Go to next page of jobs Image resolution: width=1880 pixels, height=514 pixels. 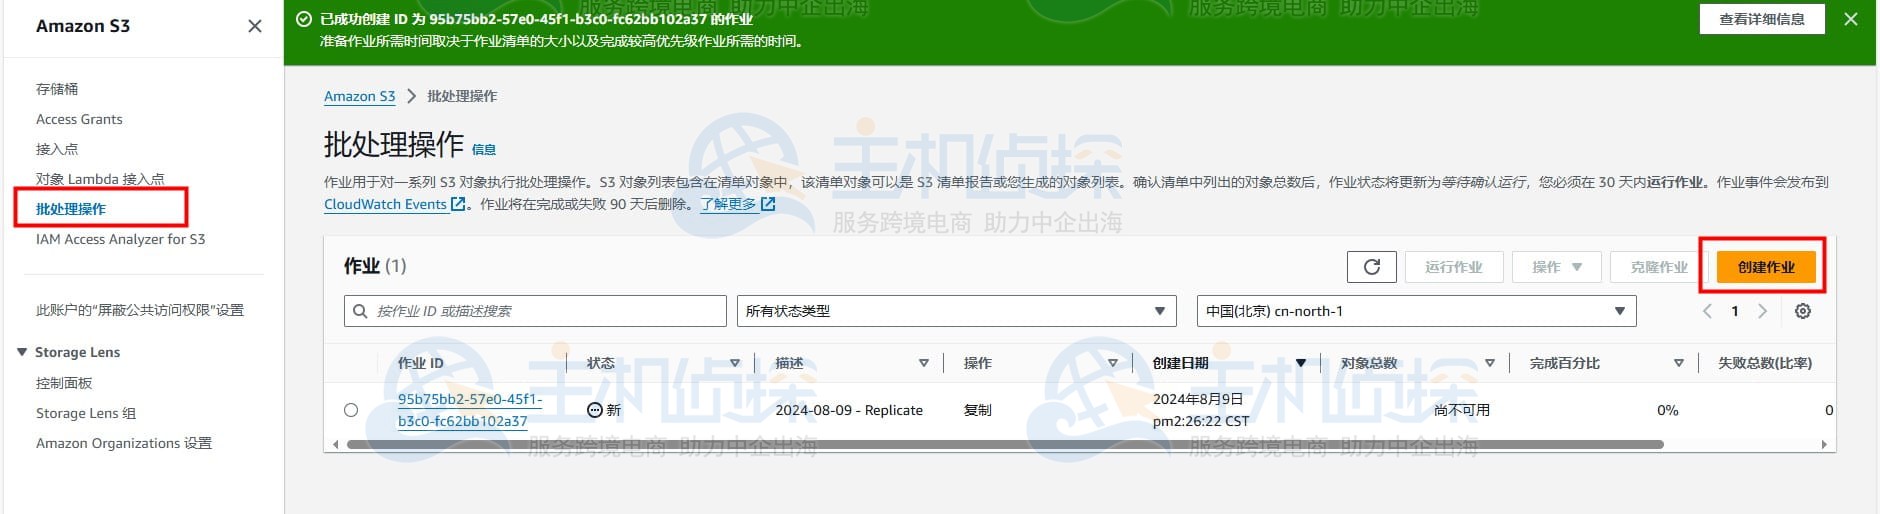(x=1762, y=311)
